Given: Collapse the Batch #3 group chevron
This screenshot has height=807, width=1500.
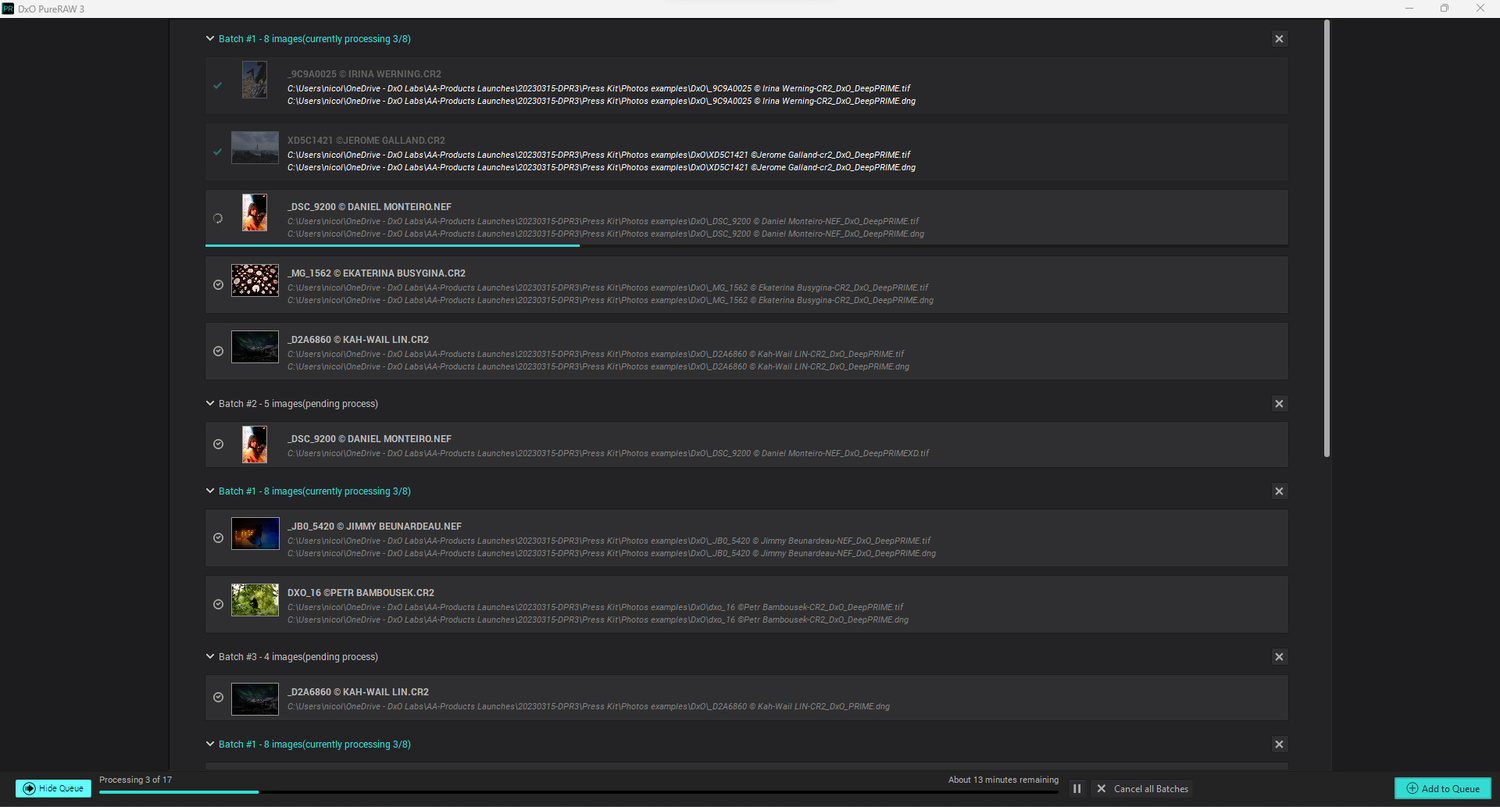Looking at the screenshot, I should click(210, 657).
